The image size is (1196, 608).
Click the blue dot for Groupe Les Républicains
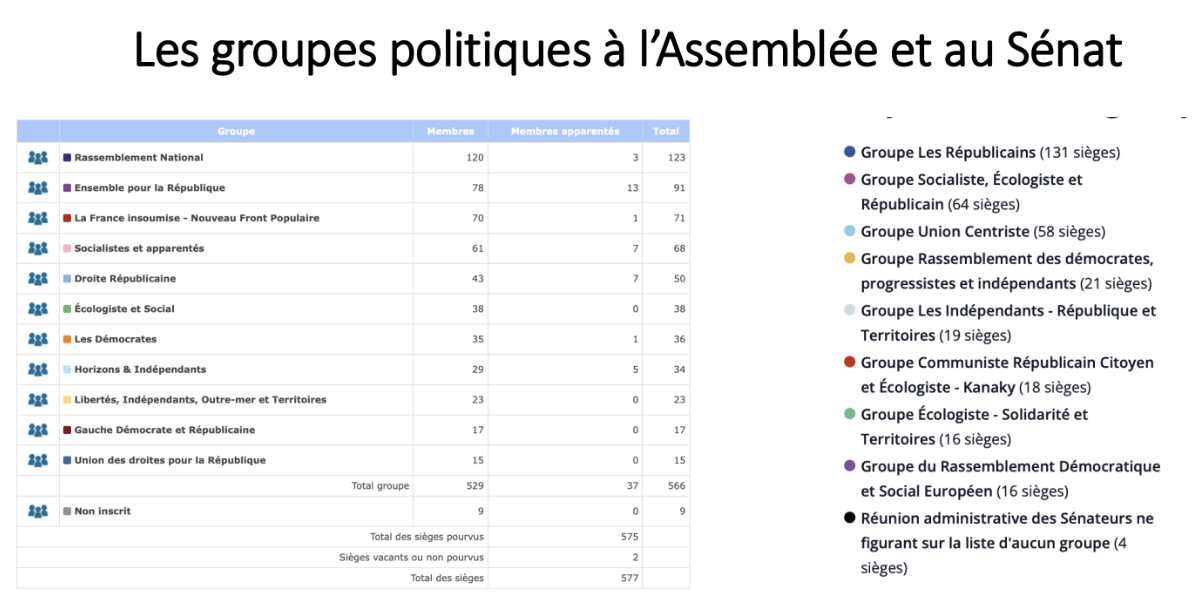[850, 153]
